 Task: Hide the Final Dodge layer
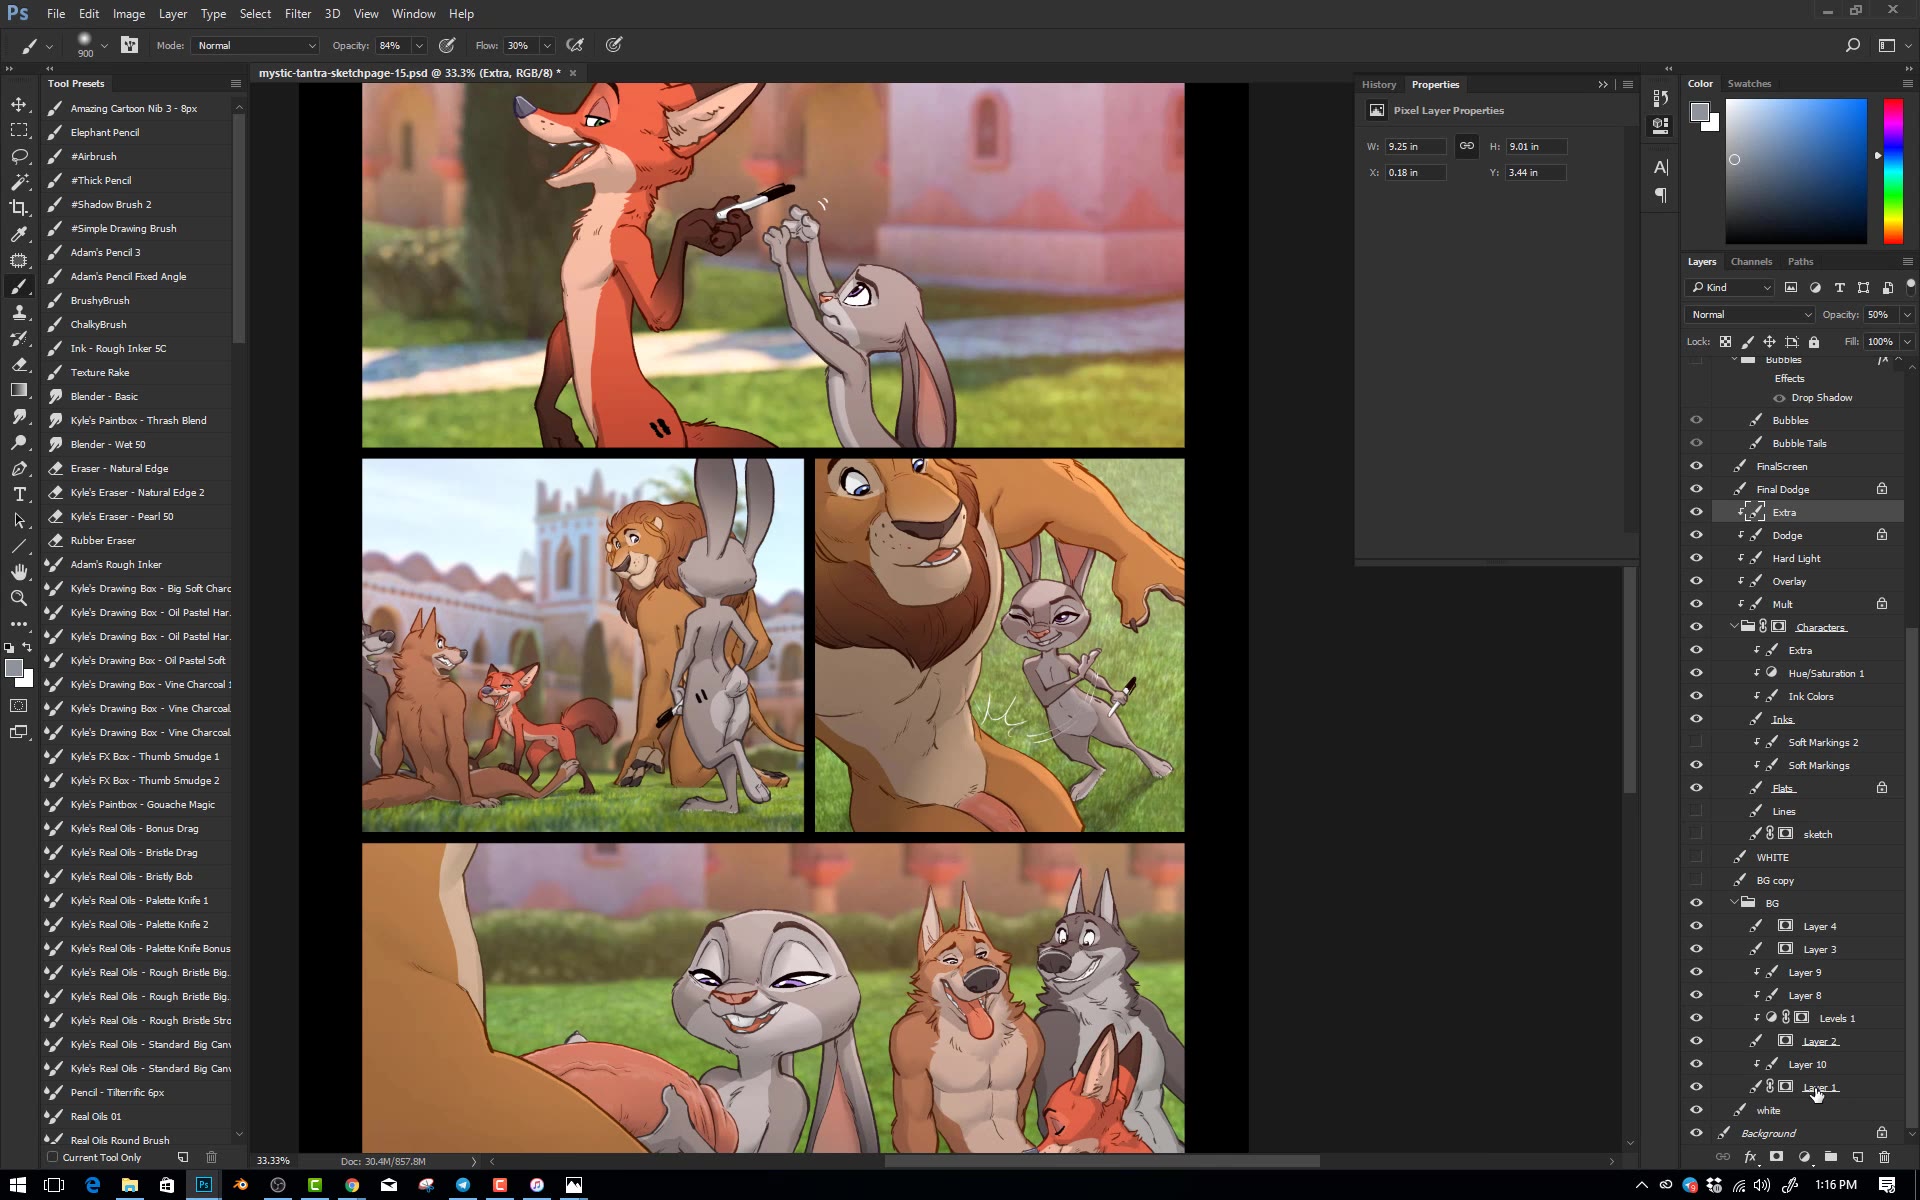(1696, 489)
